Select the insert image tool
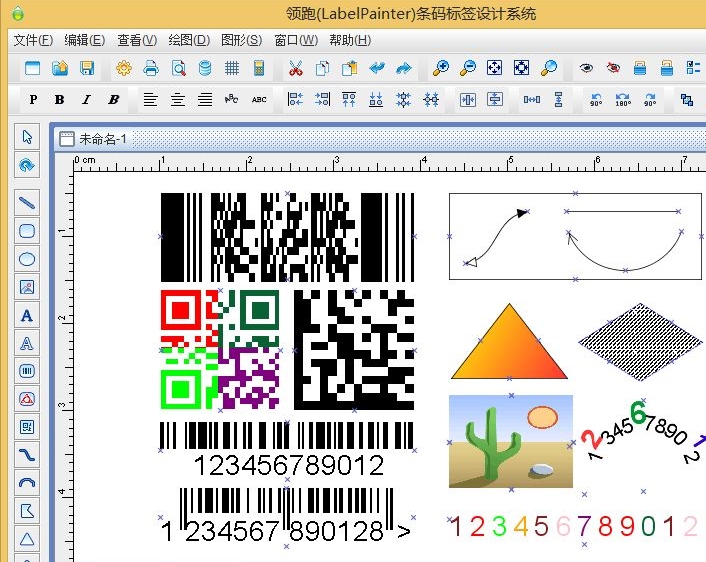This screenshot has height=562, width=706. coord(27,287)
